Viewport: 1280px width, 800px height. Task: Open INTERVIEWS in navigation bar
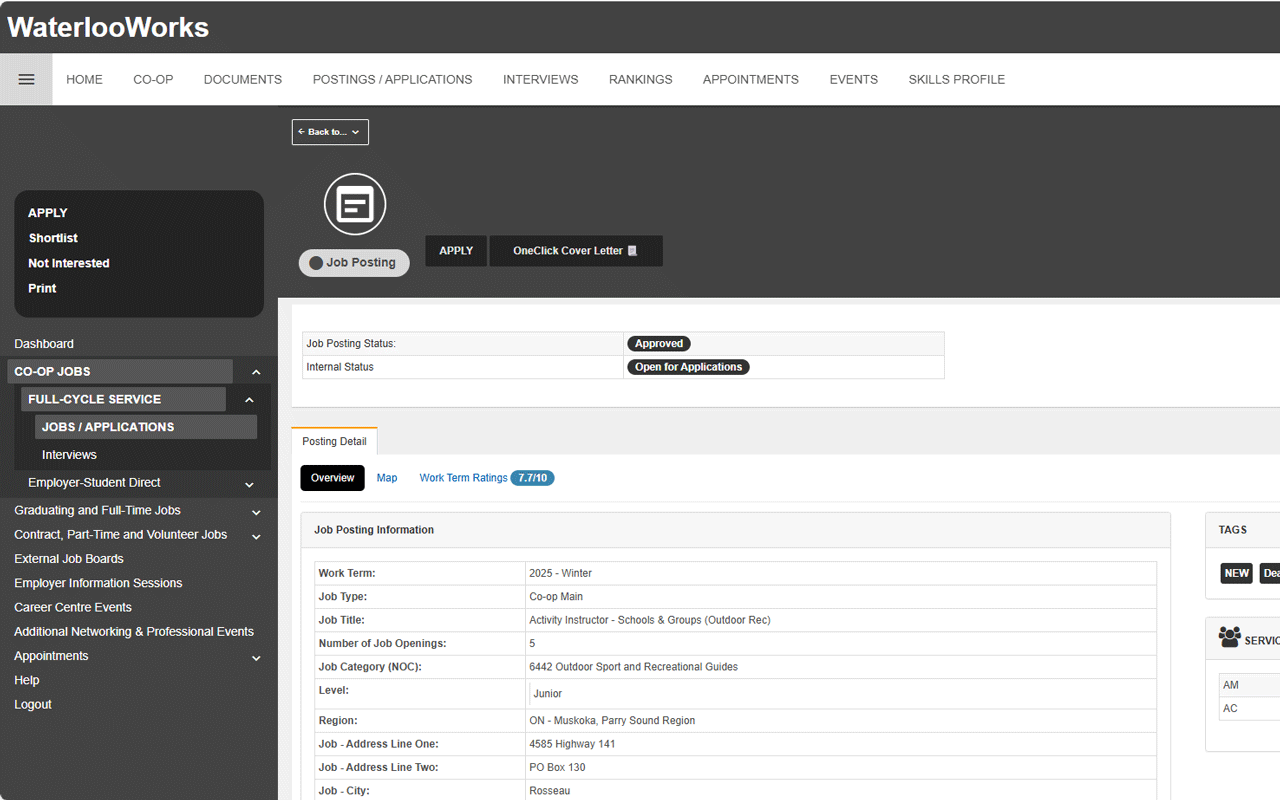[x=540, y=79]
